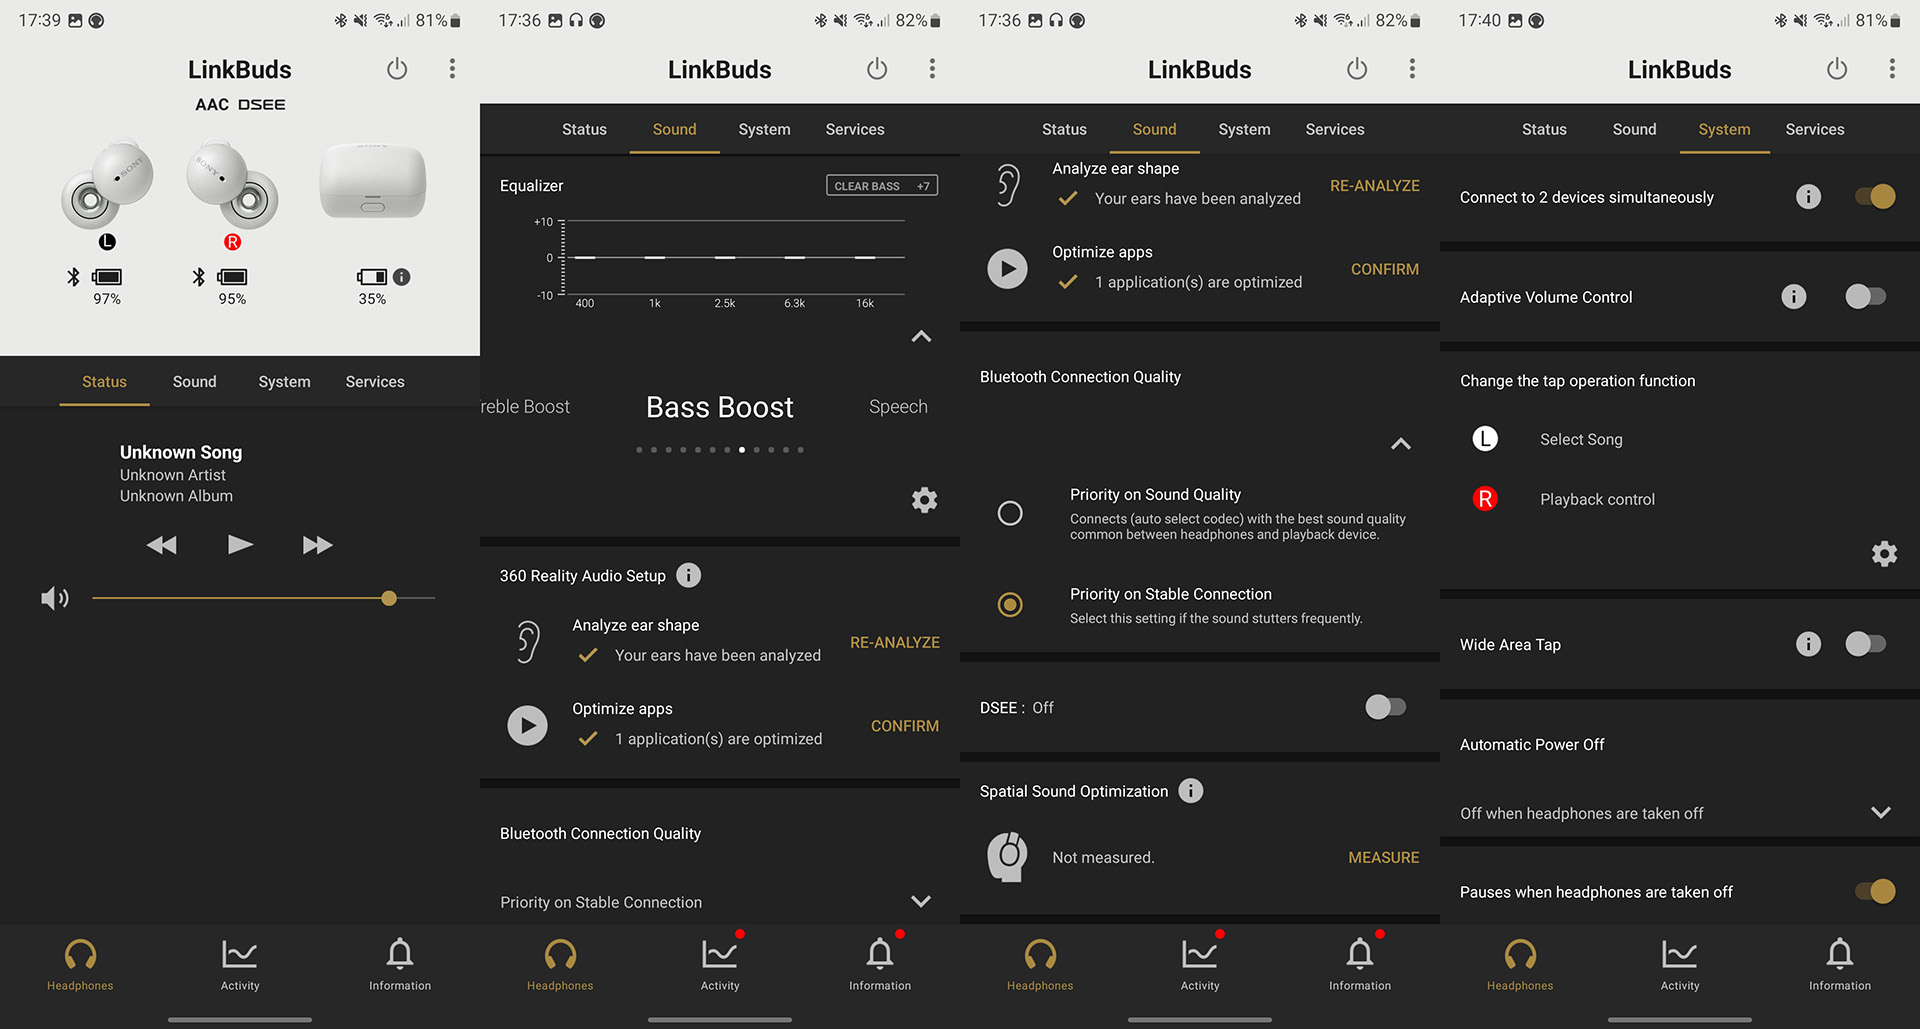Image resolution: width=1920 pixels, height=1029 pixels.
Task: Collapse the Equalizer graph with up chevron
Action: click(x=921, y=337)
